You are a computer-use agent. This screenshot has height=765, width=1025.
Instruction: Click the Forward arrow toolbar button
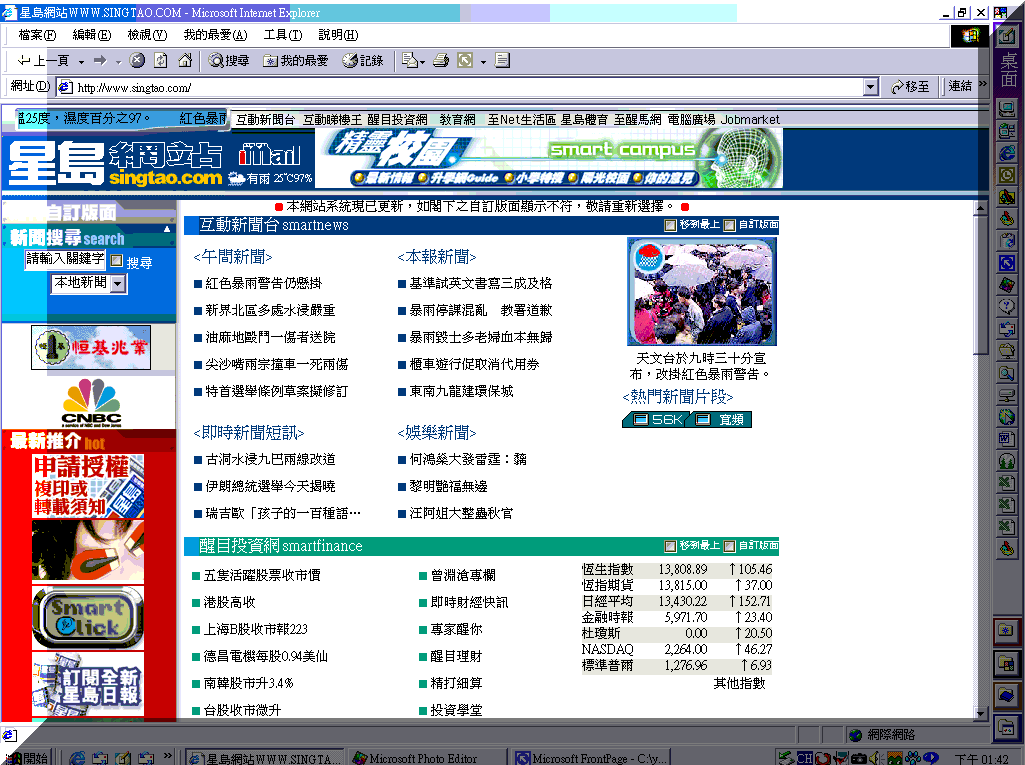[100, 61]
